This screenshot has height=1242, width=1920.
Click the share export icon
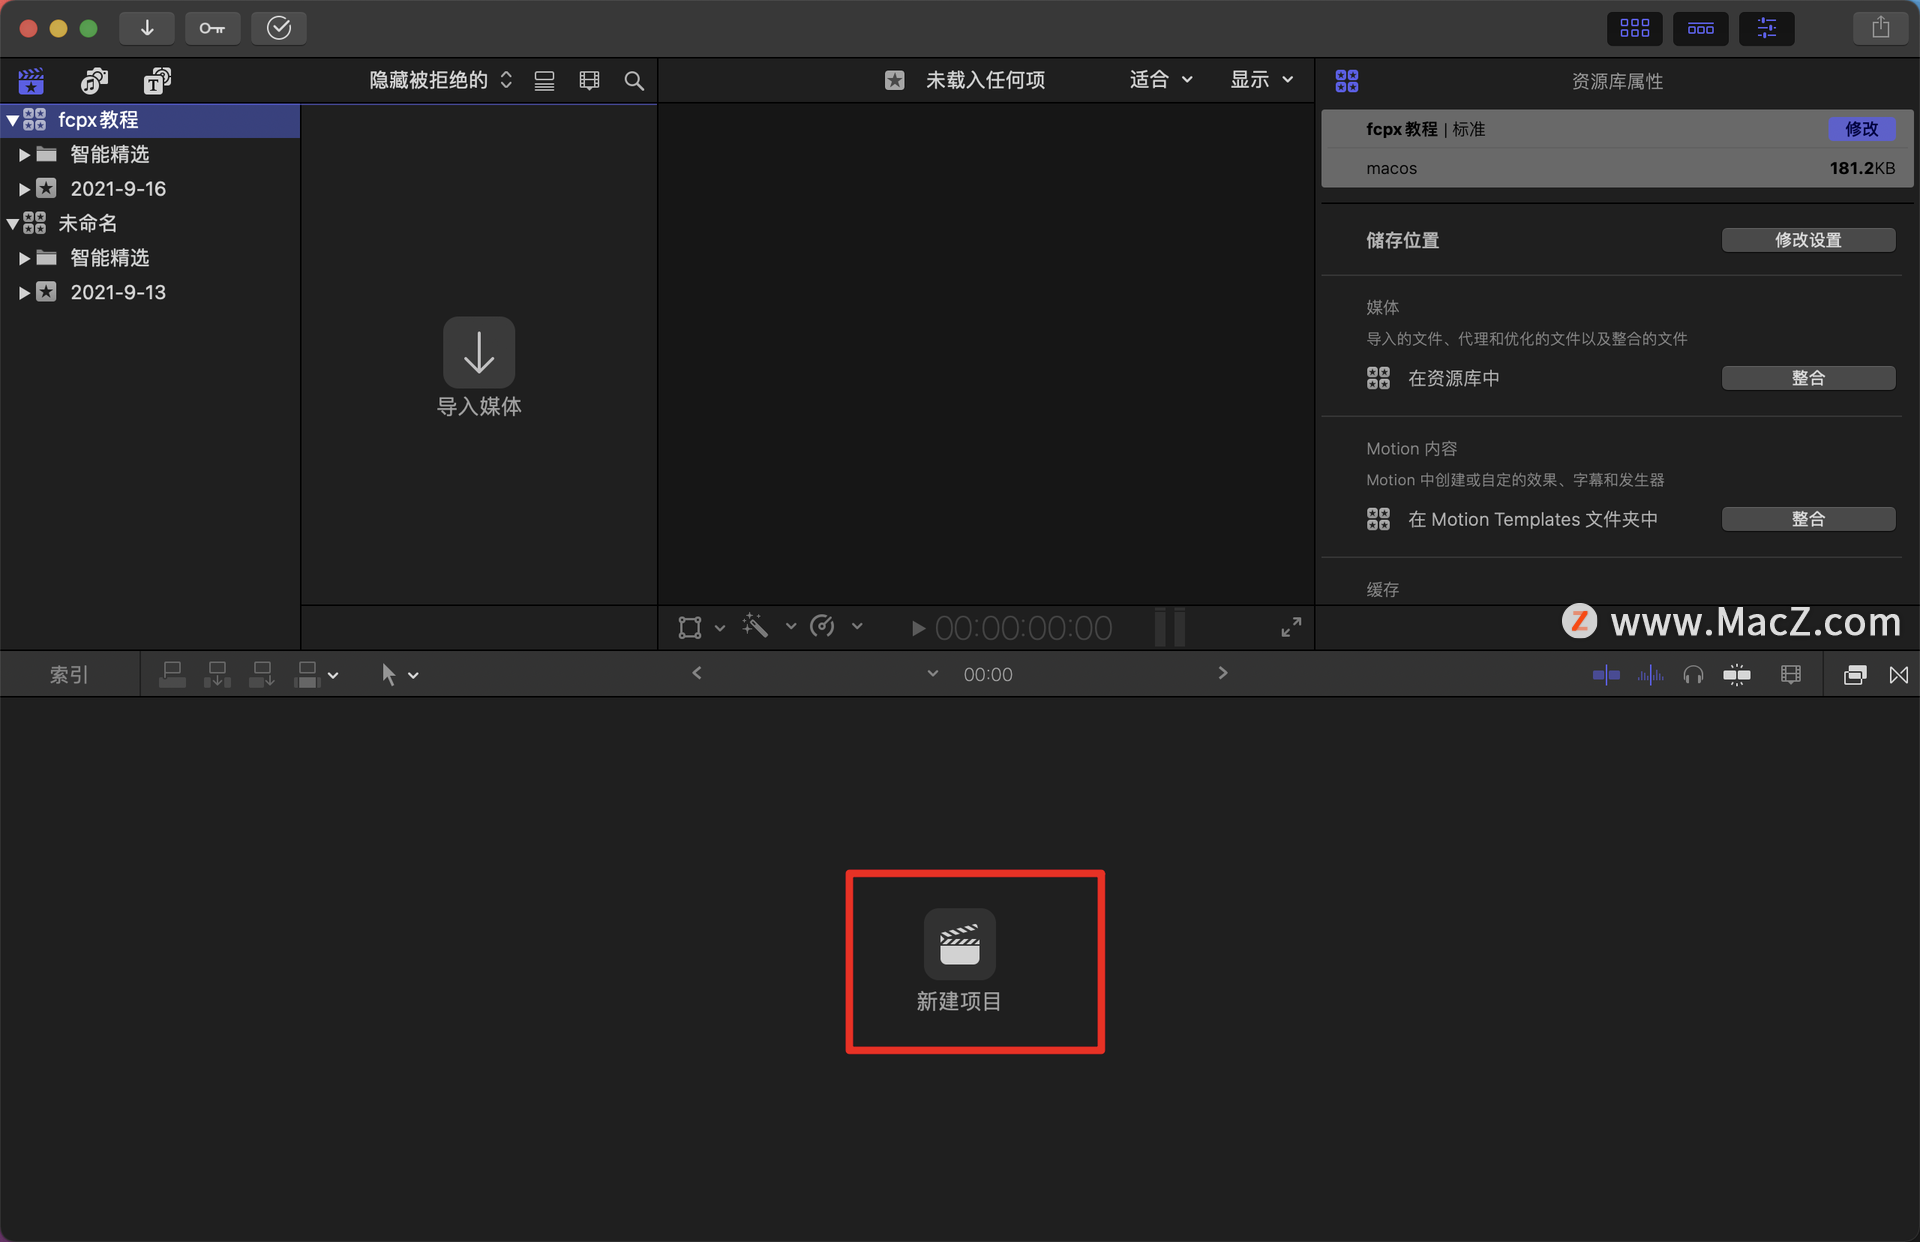1881,28
